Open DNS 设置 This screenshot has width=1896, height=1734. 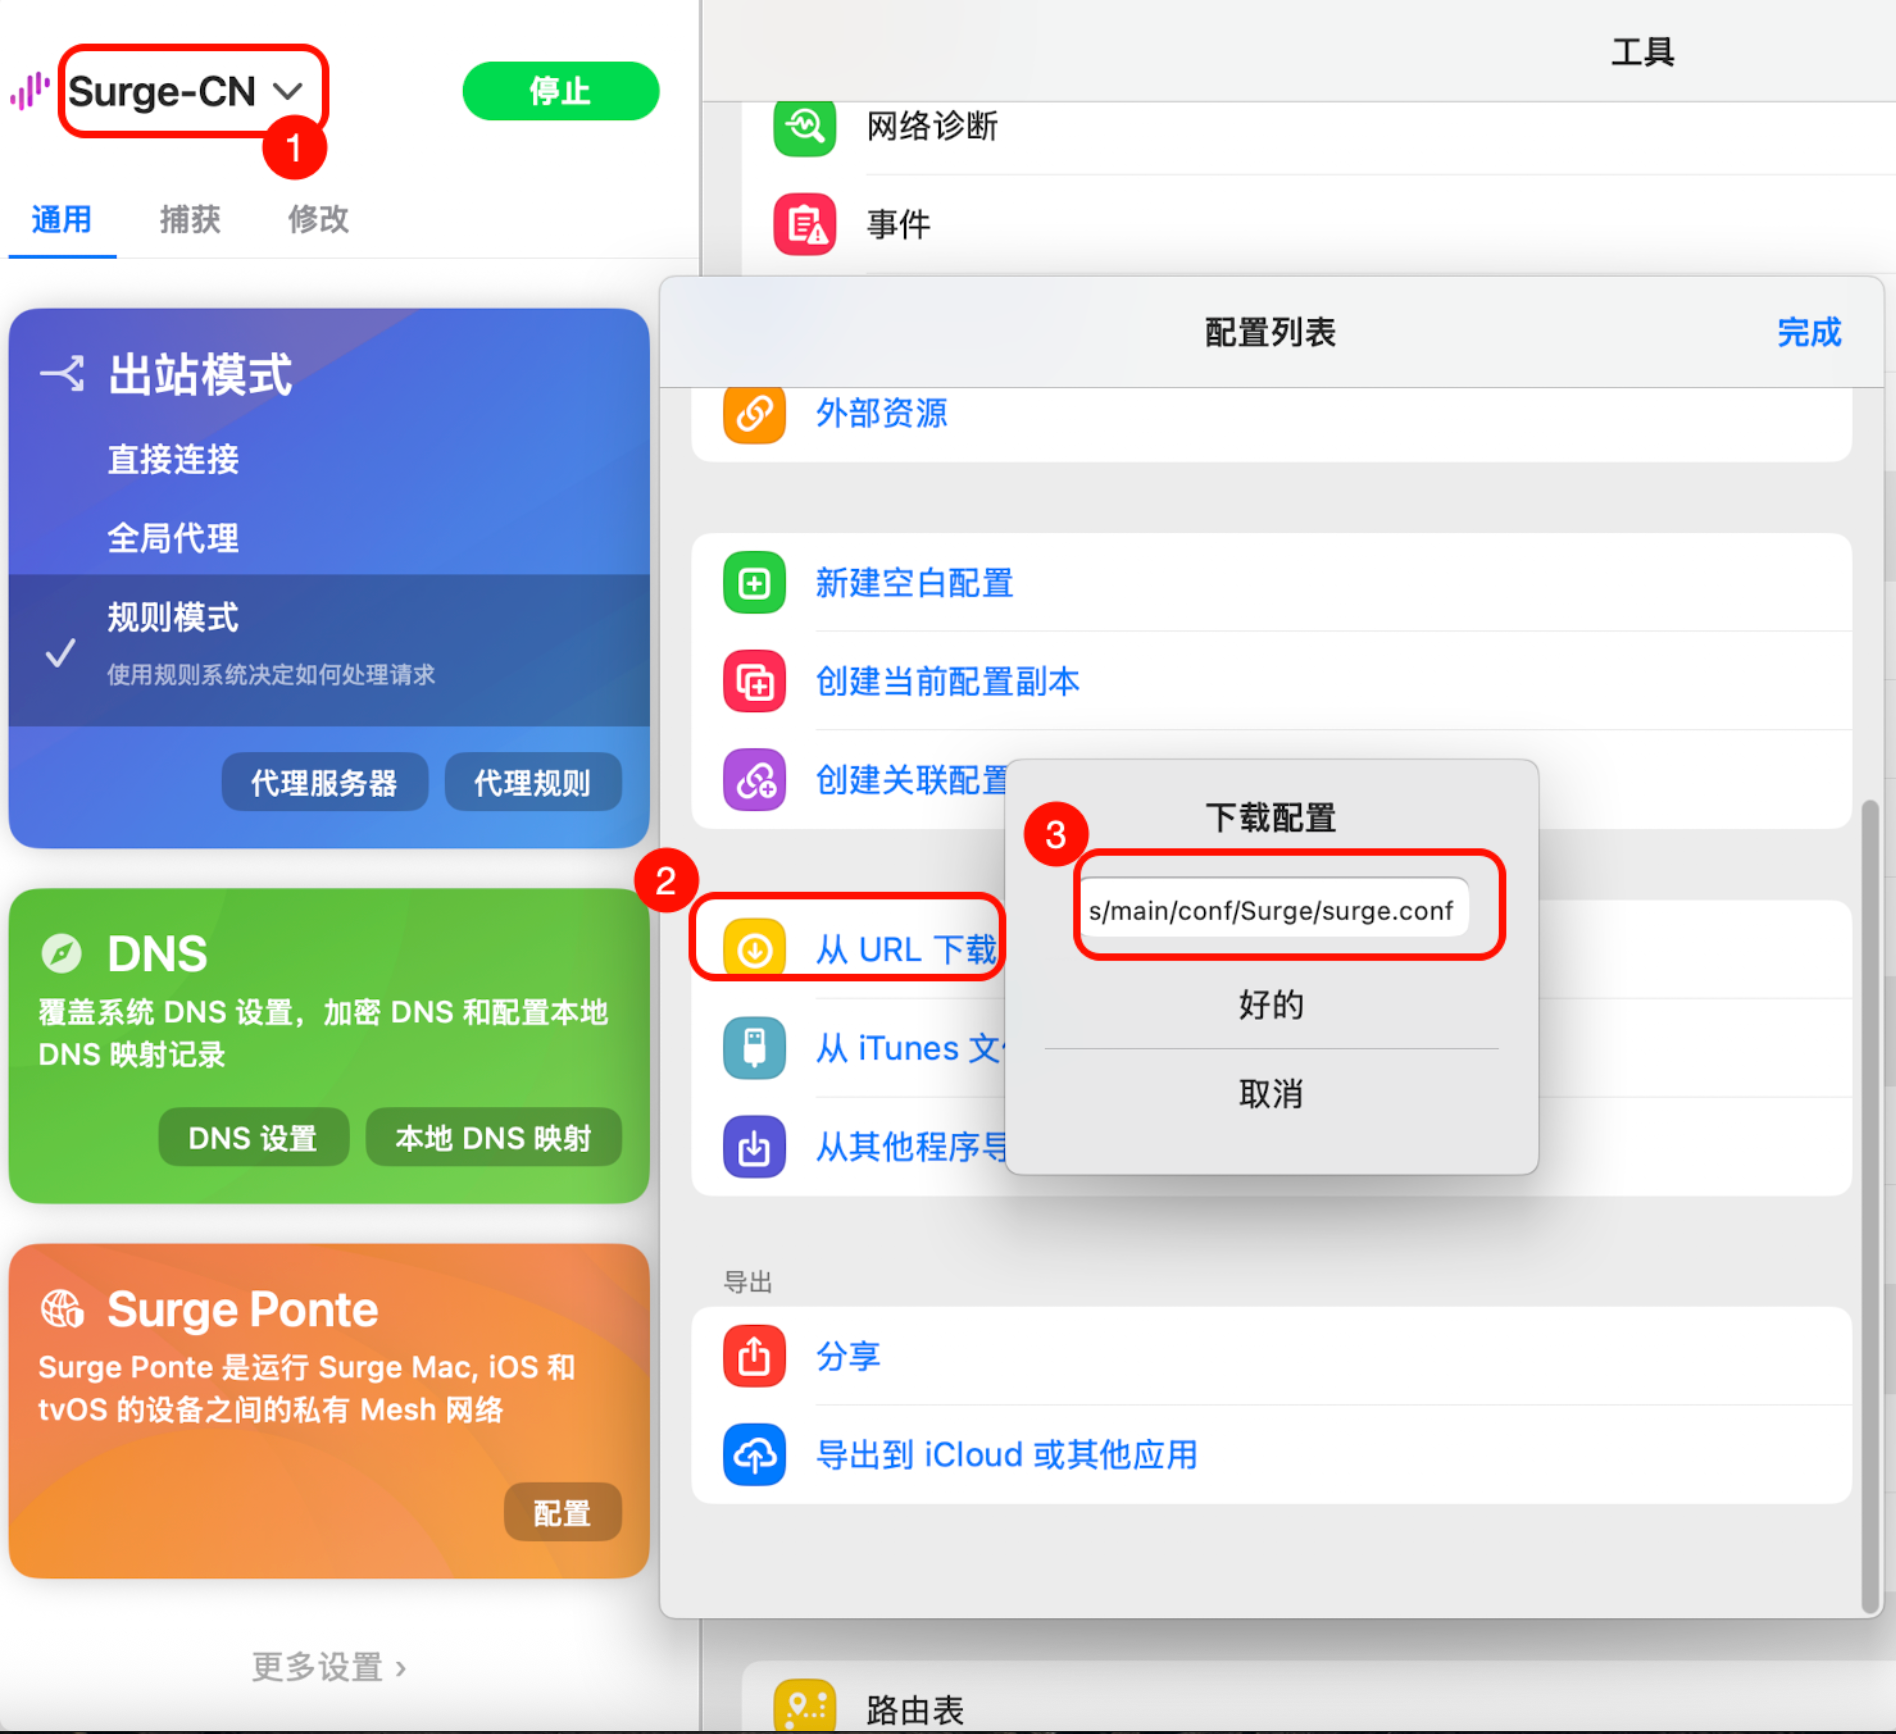tap(253, 1137)
